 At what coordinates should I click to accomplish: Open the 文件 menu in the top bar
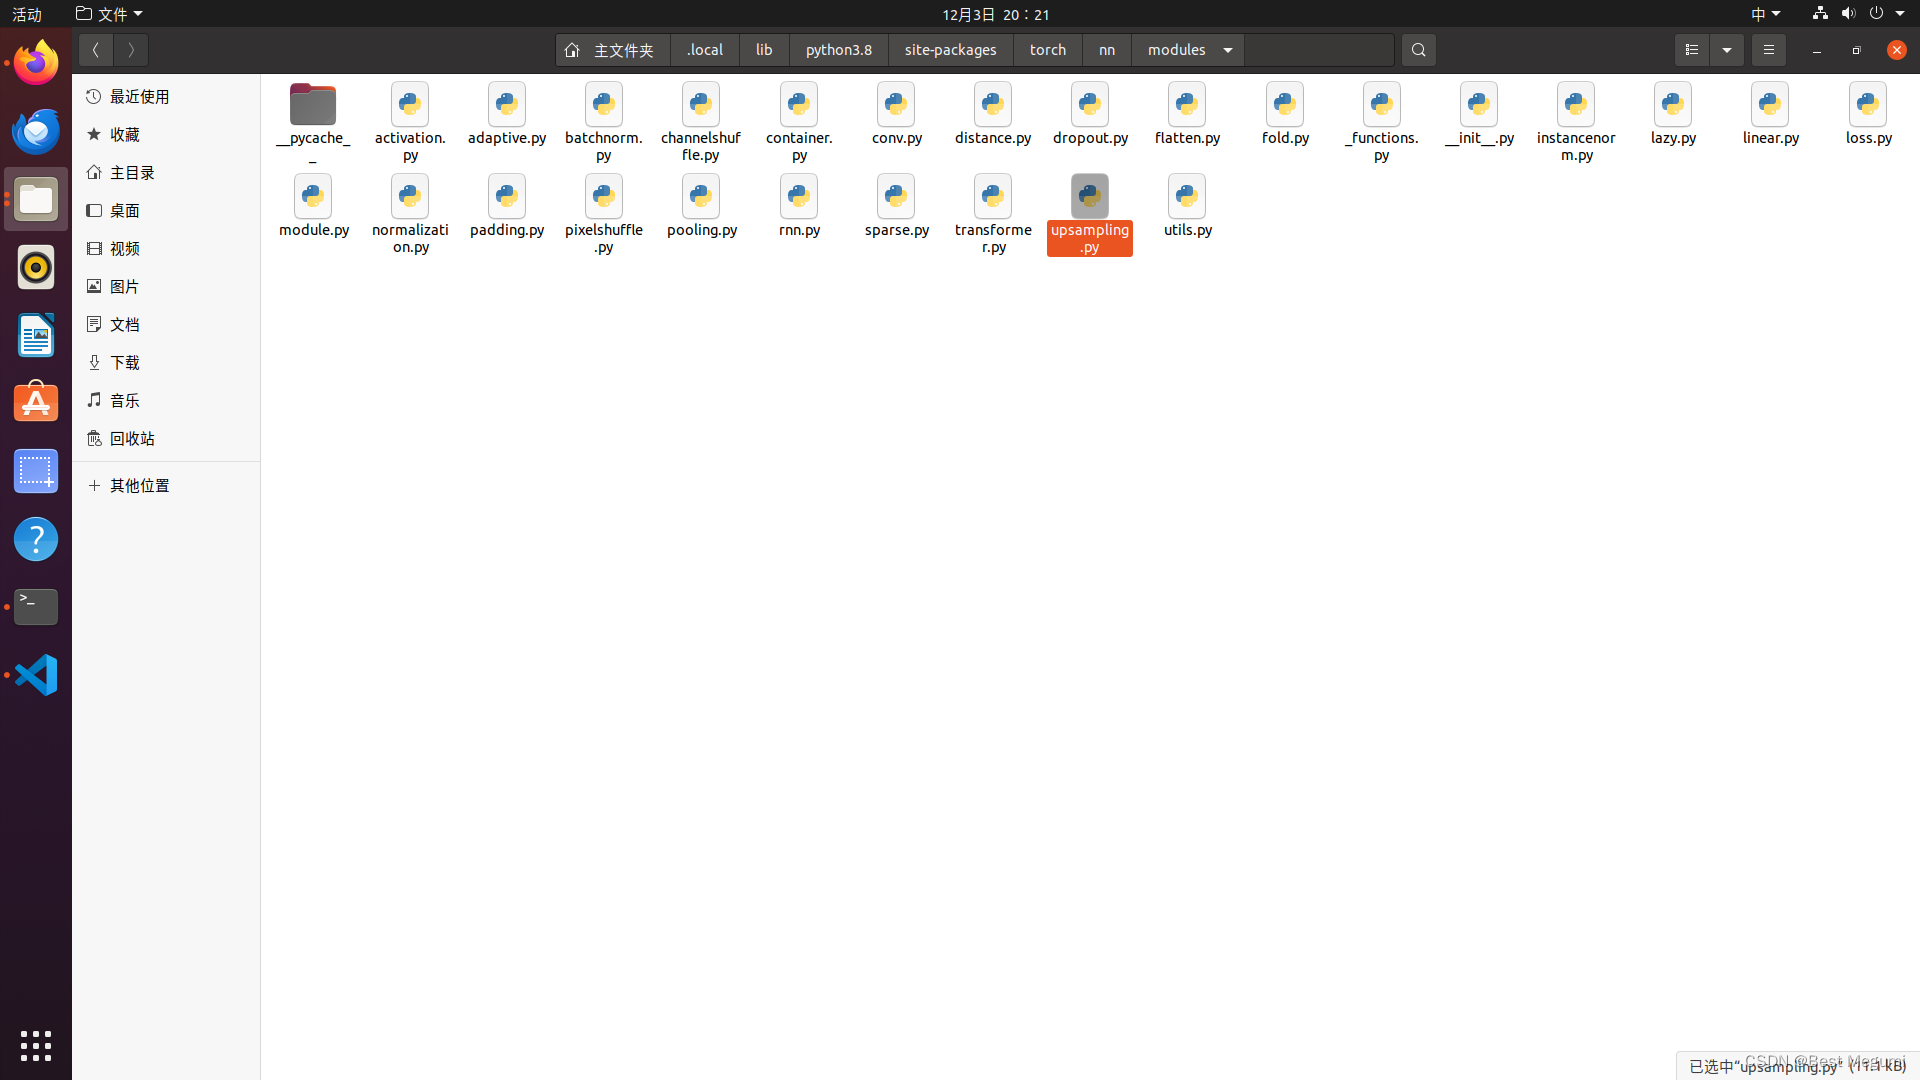[110, 14]
